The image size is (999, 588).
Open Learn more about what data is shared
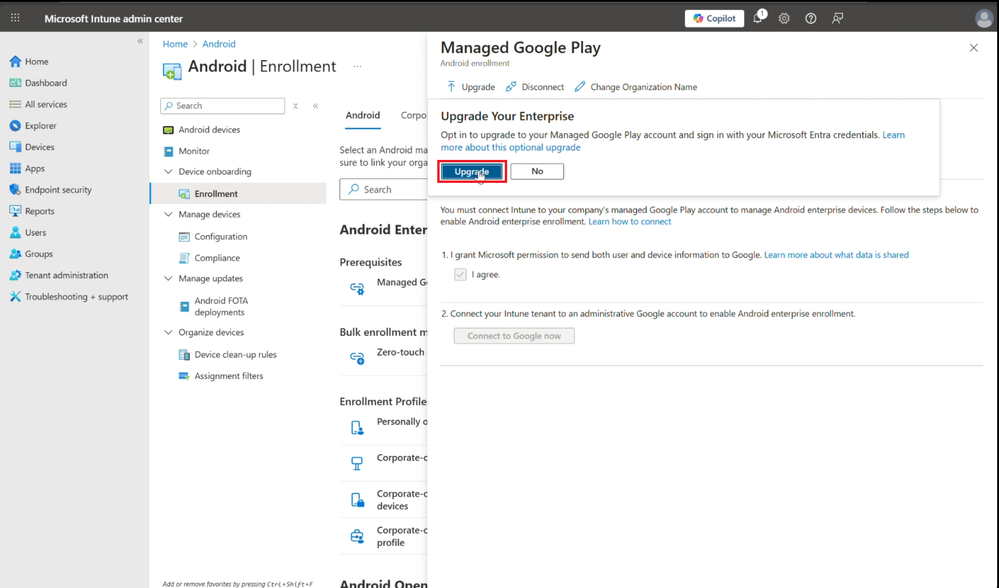coord(837,255)
